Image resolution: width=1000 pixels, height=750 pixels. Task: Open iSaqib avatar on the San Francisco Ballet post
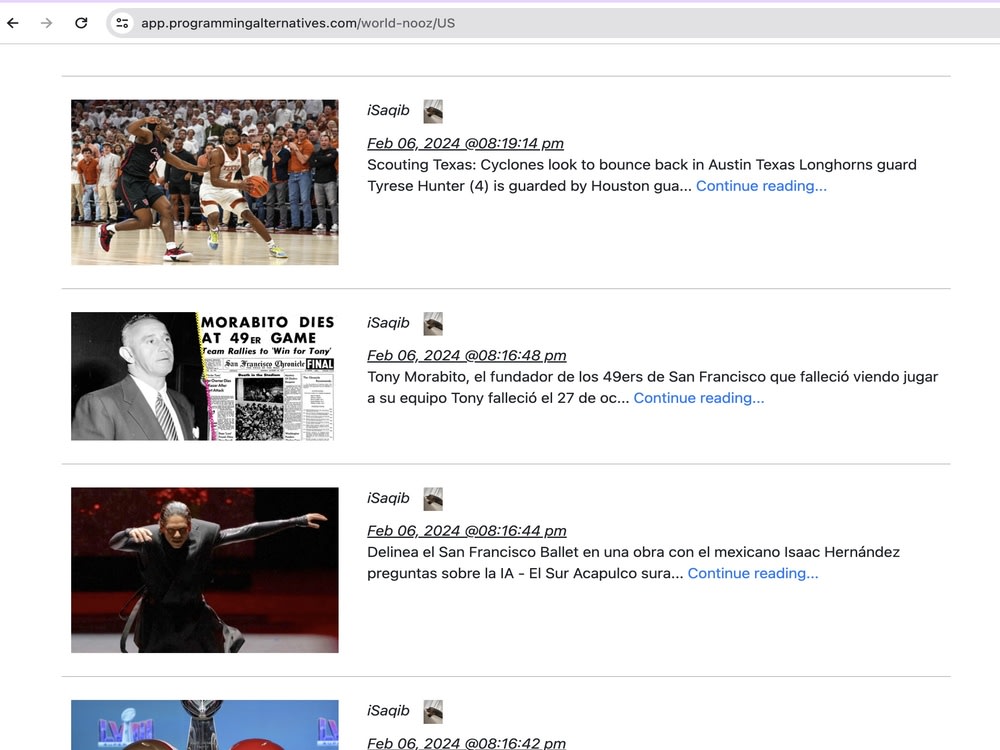(x=433, y=499)
